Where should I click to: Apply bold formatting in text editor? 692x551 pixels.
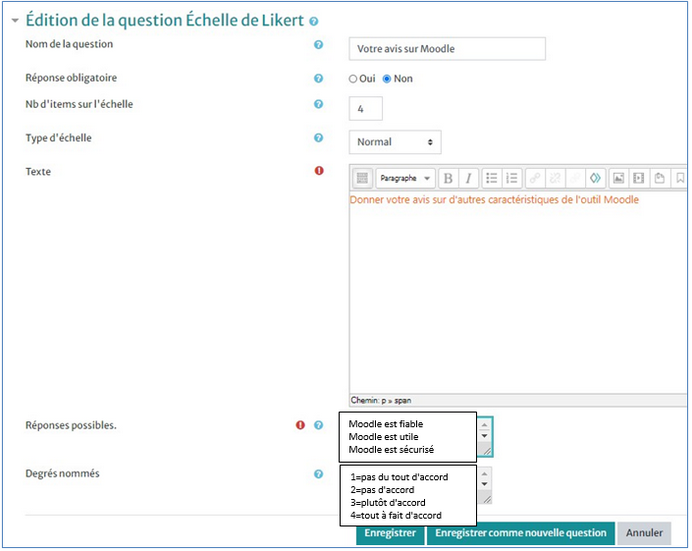coord(448,178)
